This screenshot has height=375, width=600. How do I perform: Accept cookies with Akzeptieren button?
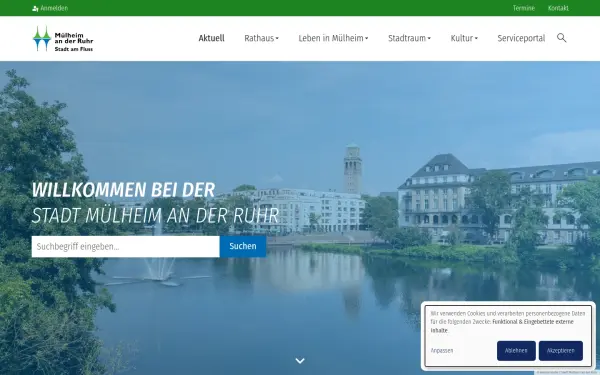561,351
